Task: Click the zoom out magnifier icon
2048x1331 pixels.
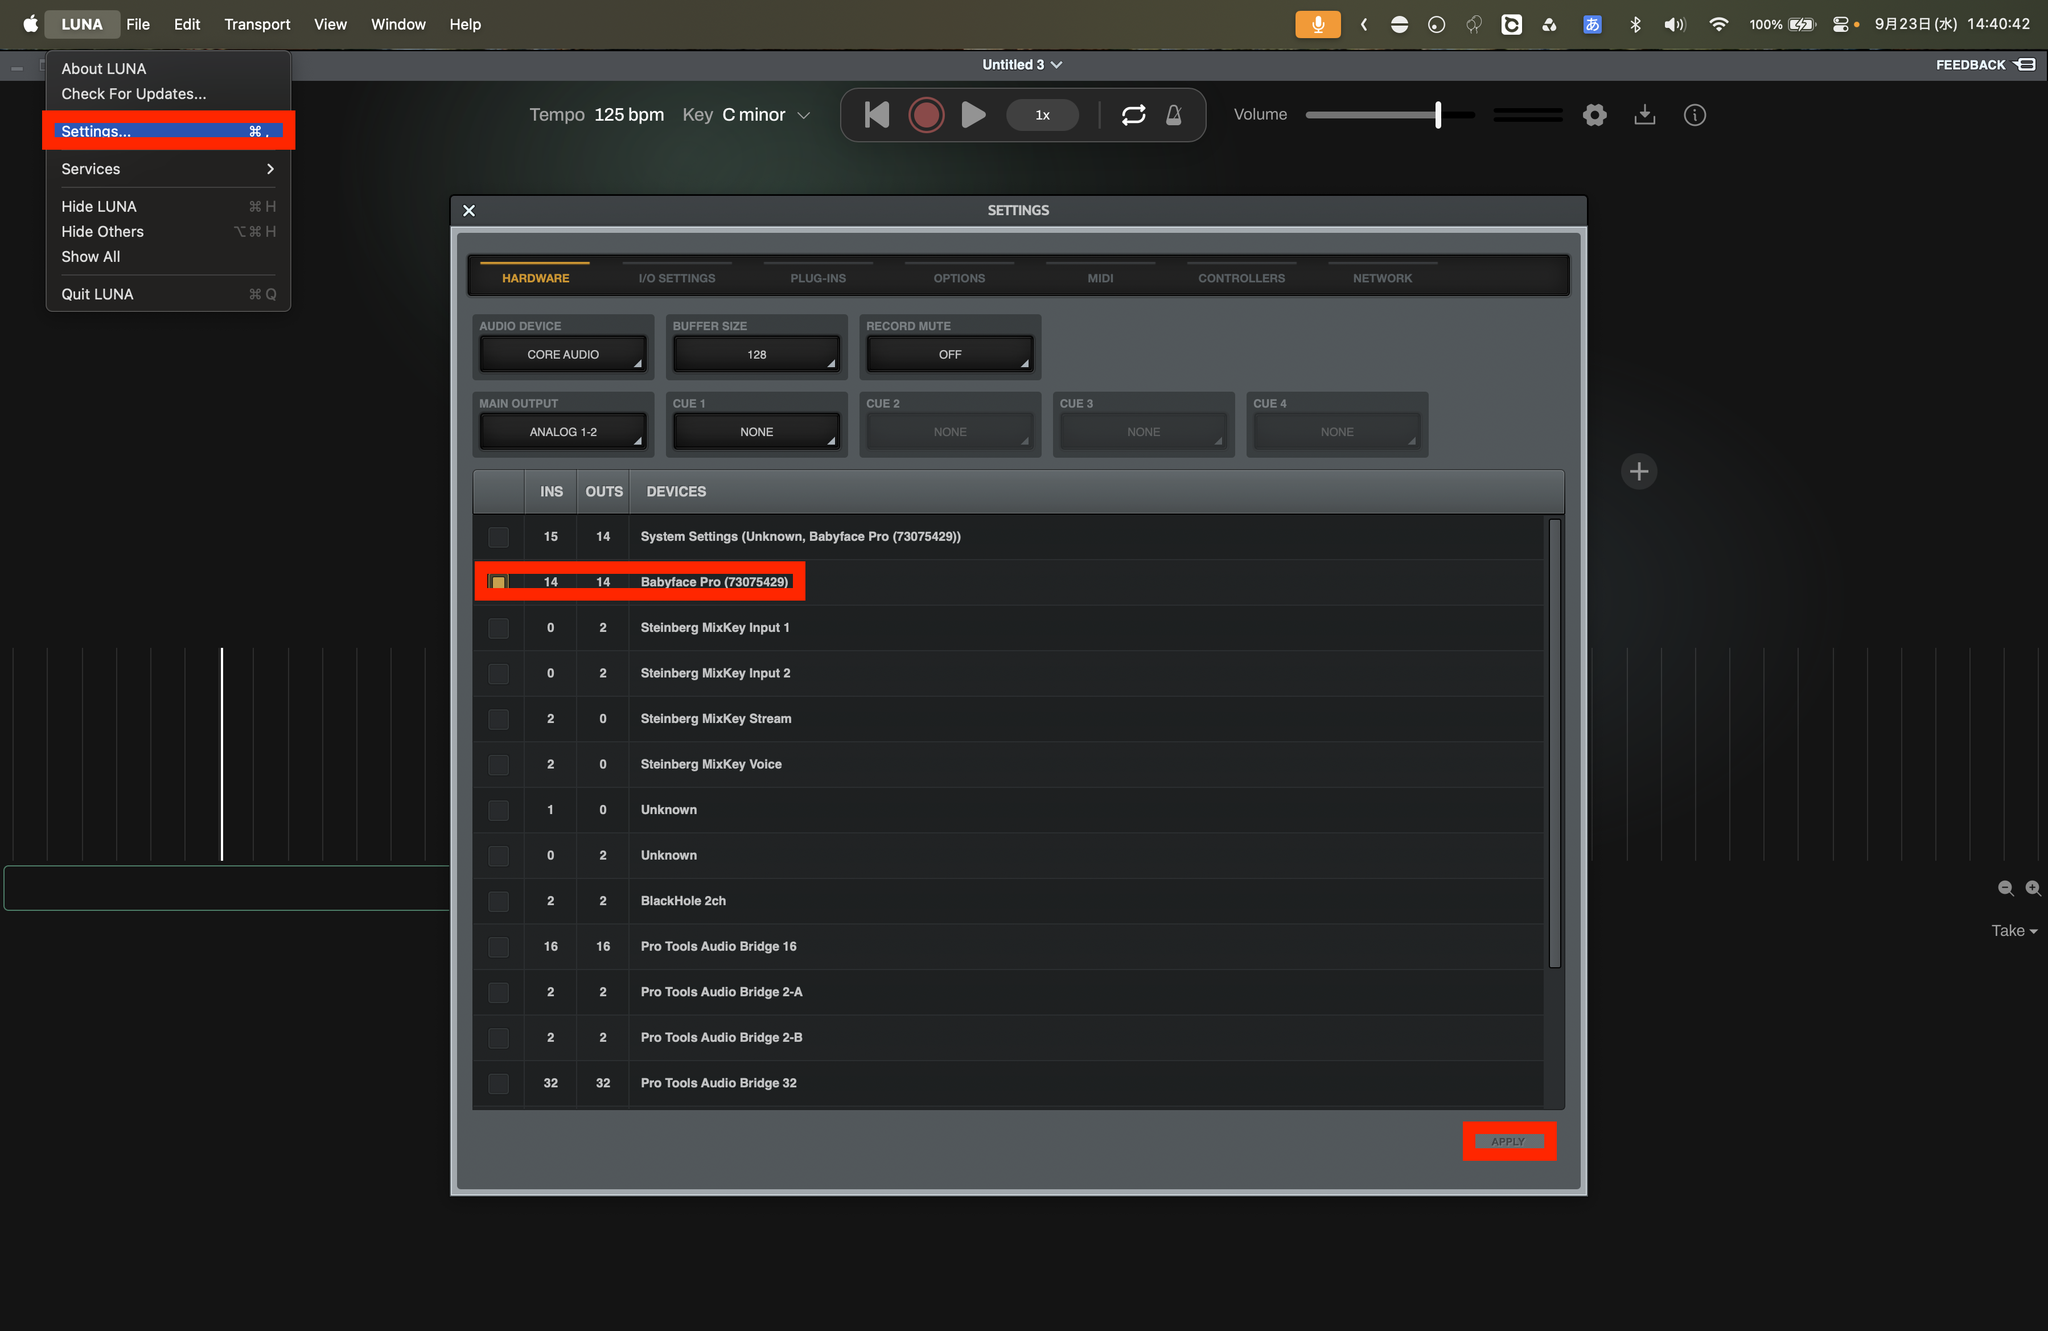Action: [x=2006, y=888]
